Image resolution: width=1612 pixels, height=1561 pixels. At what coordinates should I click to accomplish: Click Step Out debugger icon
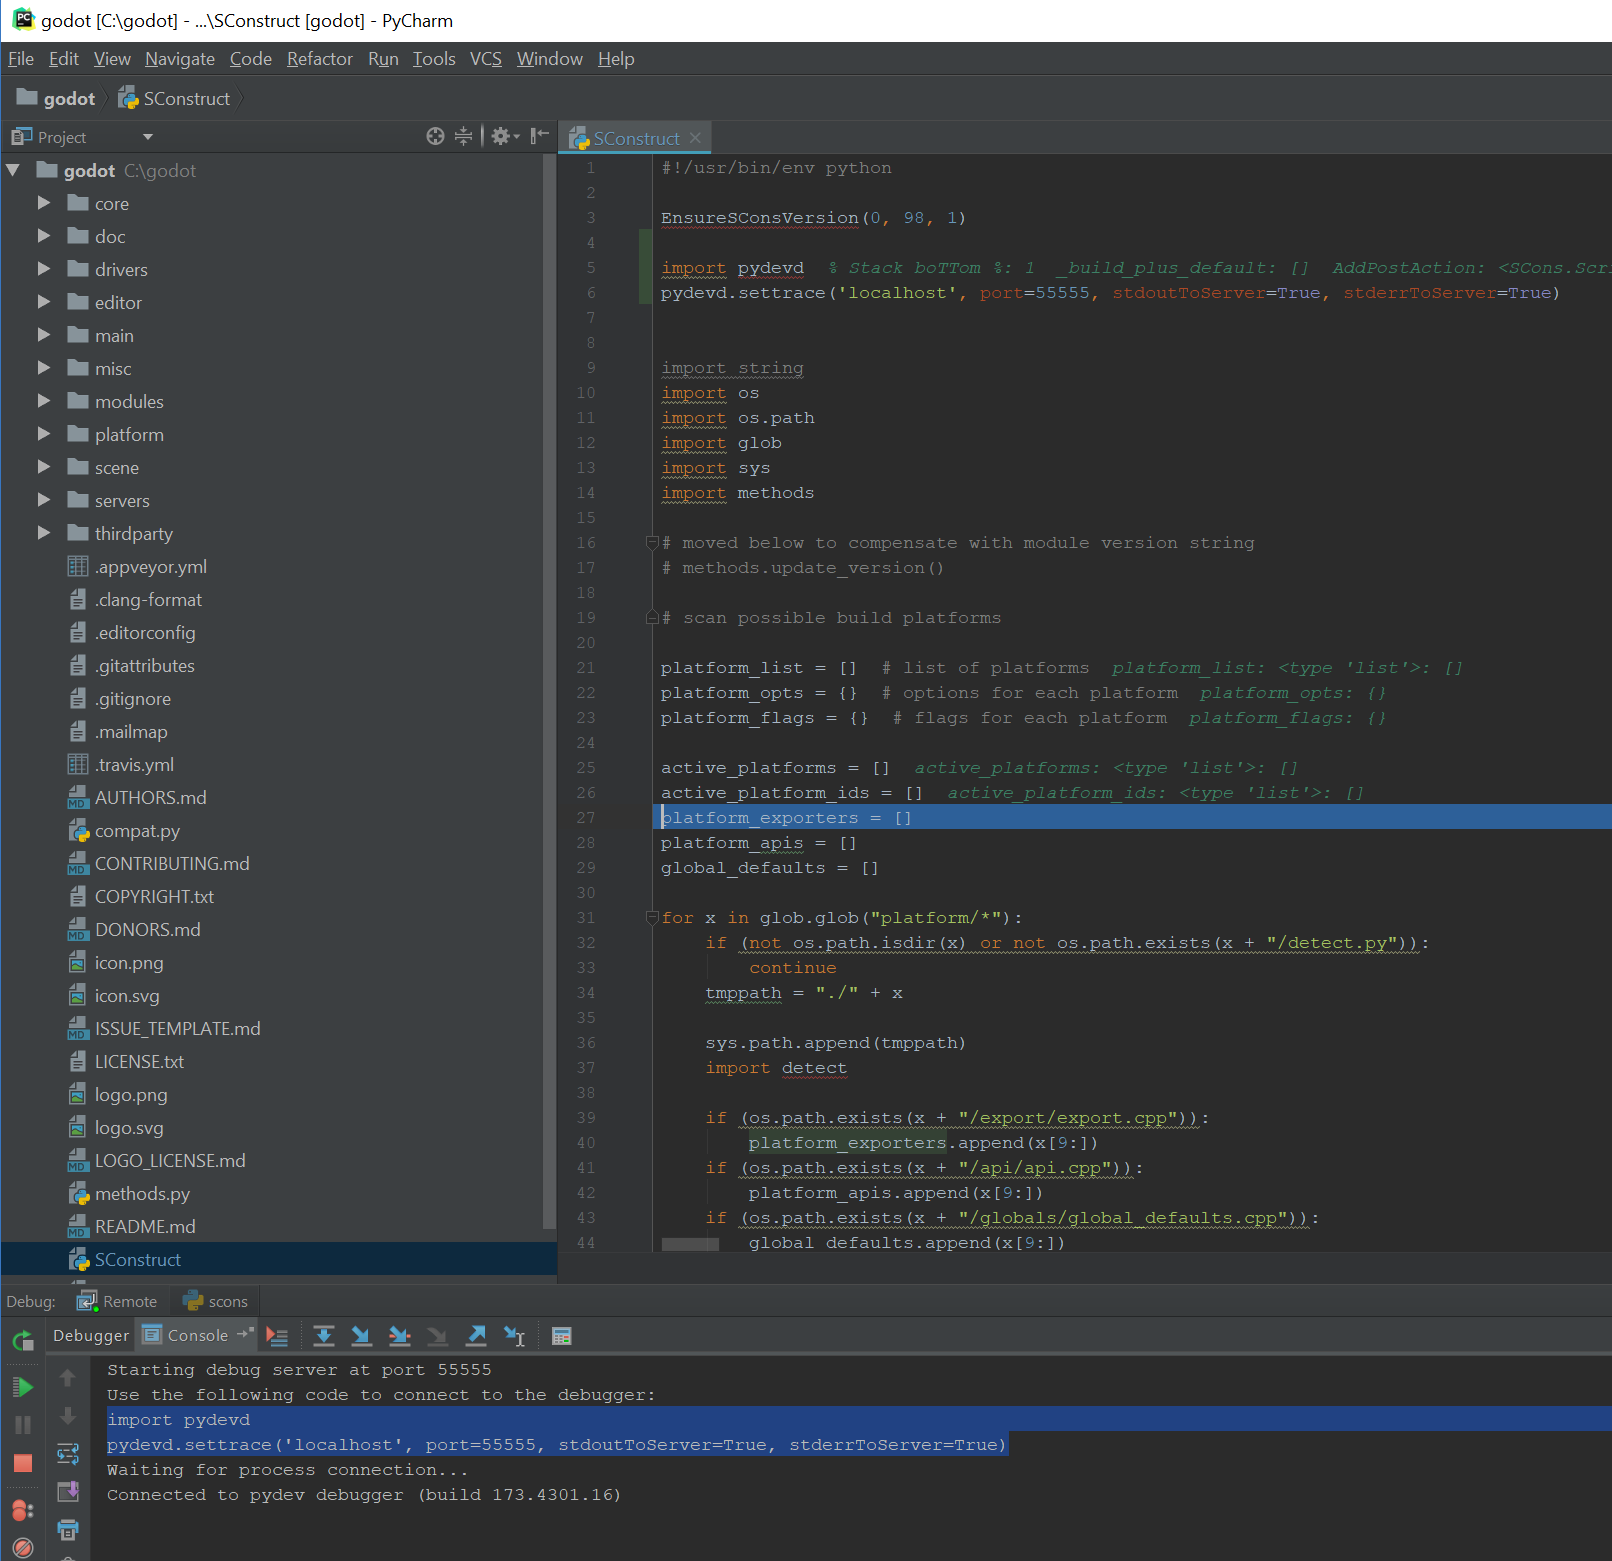pyautogui.click(x=477, y=1336)
